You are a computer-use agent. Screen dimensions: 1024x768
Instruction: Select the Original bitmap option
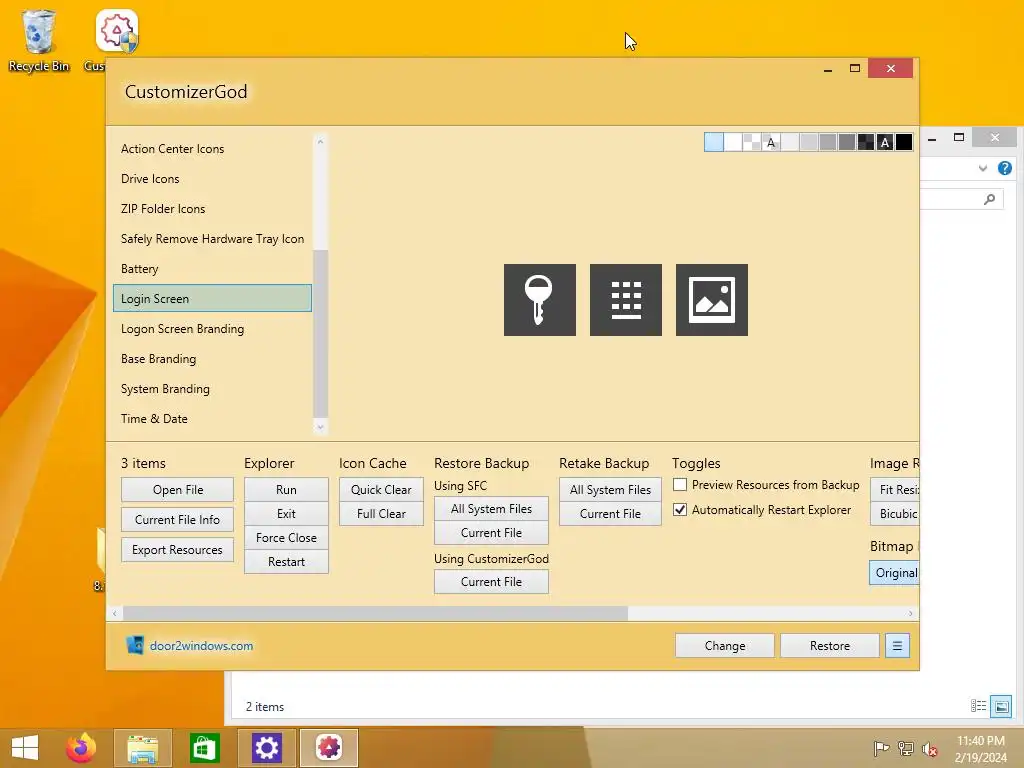895,573
